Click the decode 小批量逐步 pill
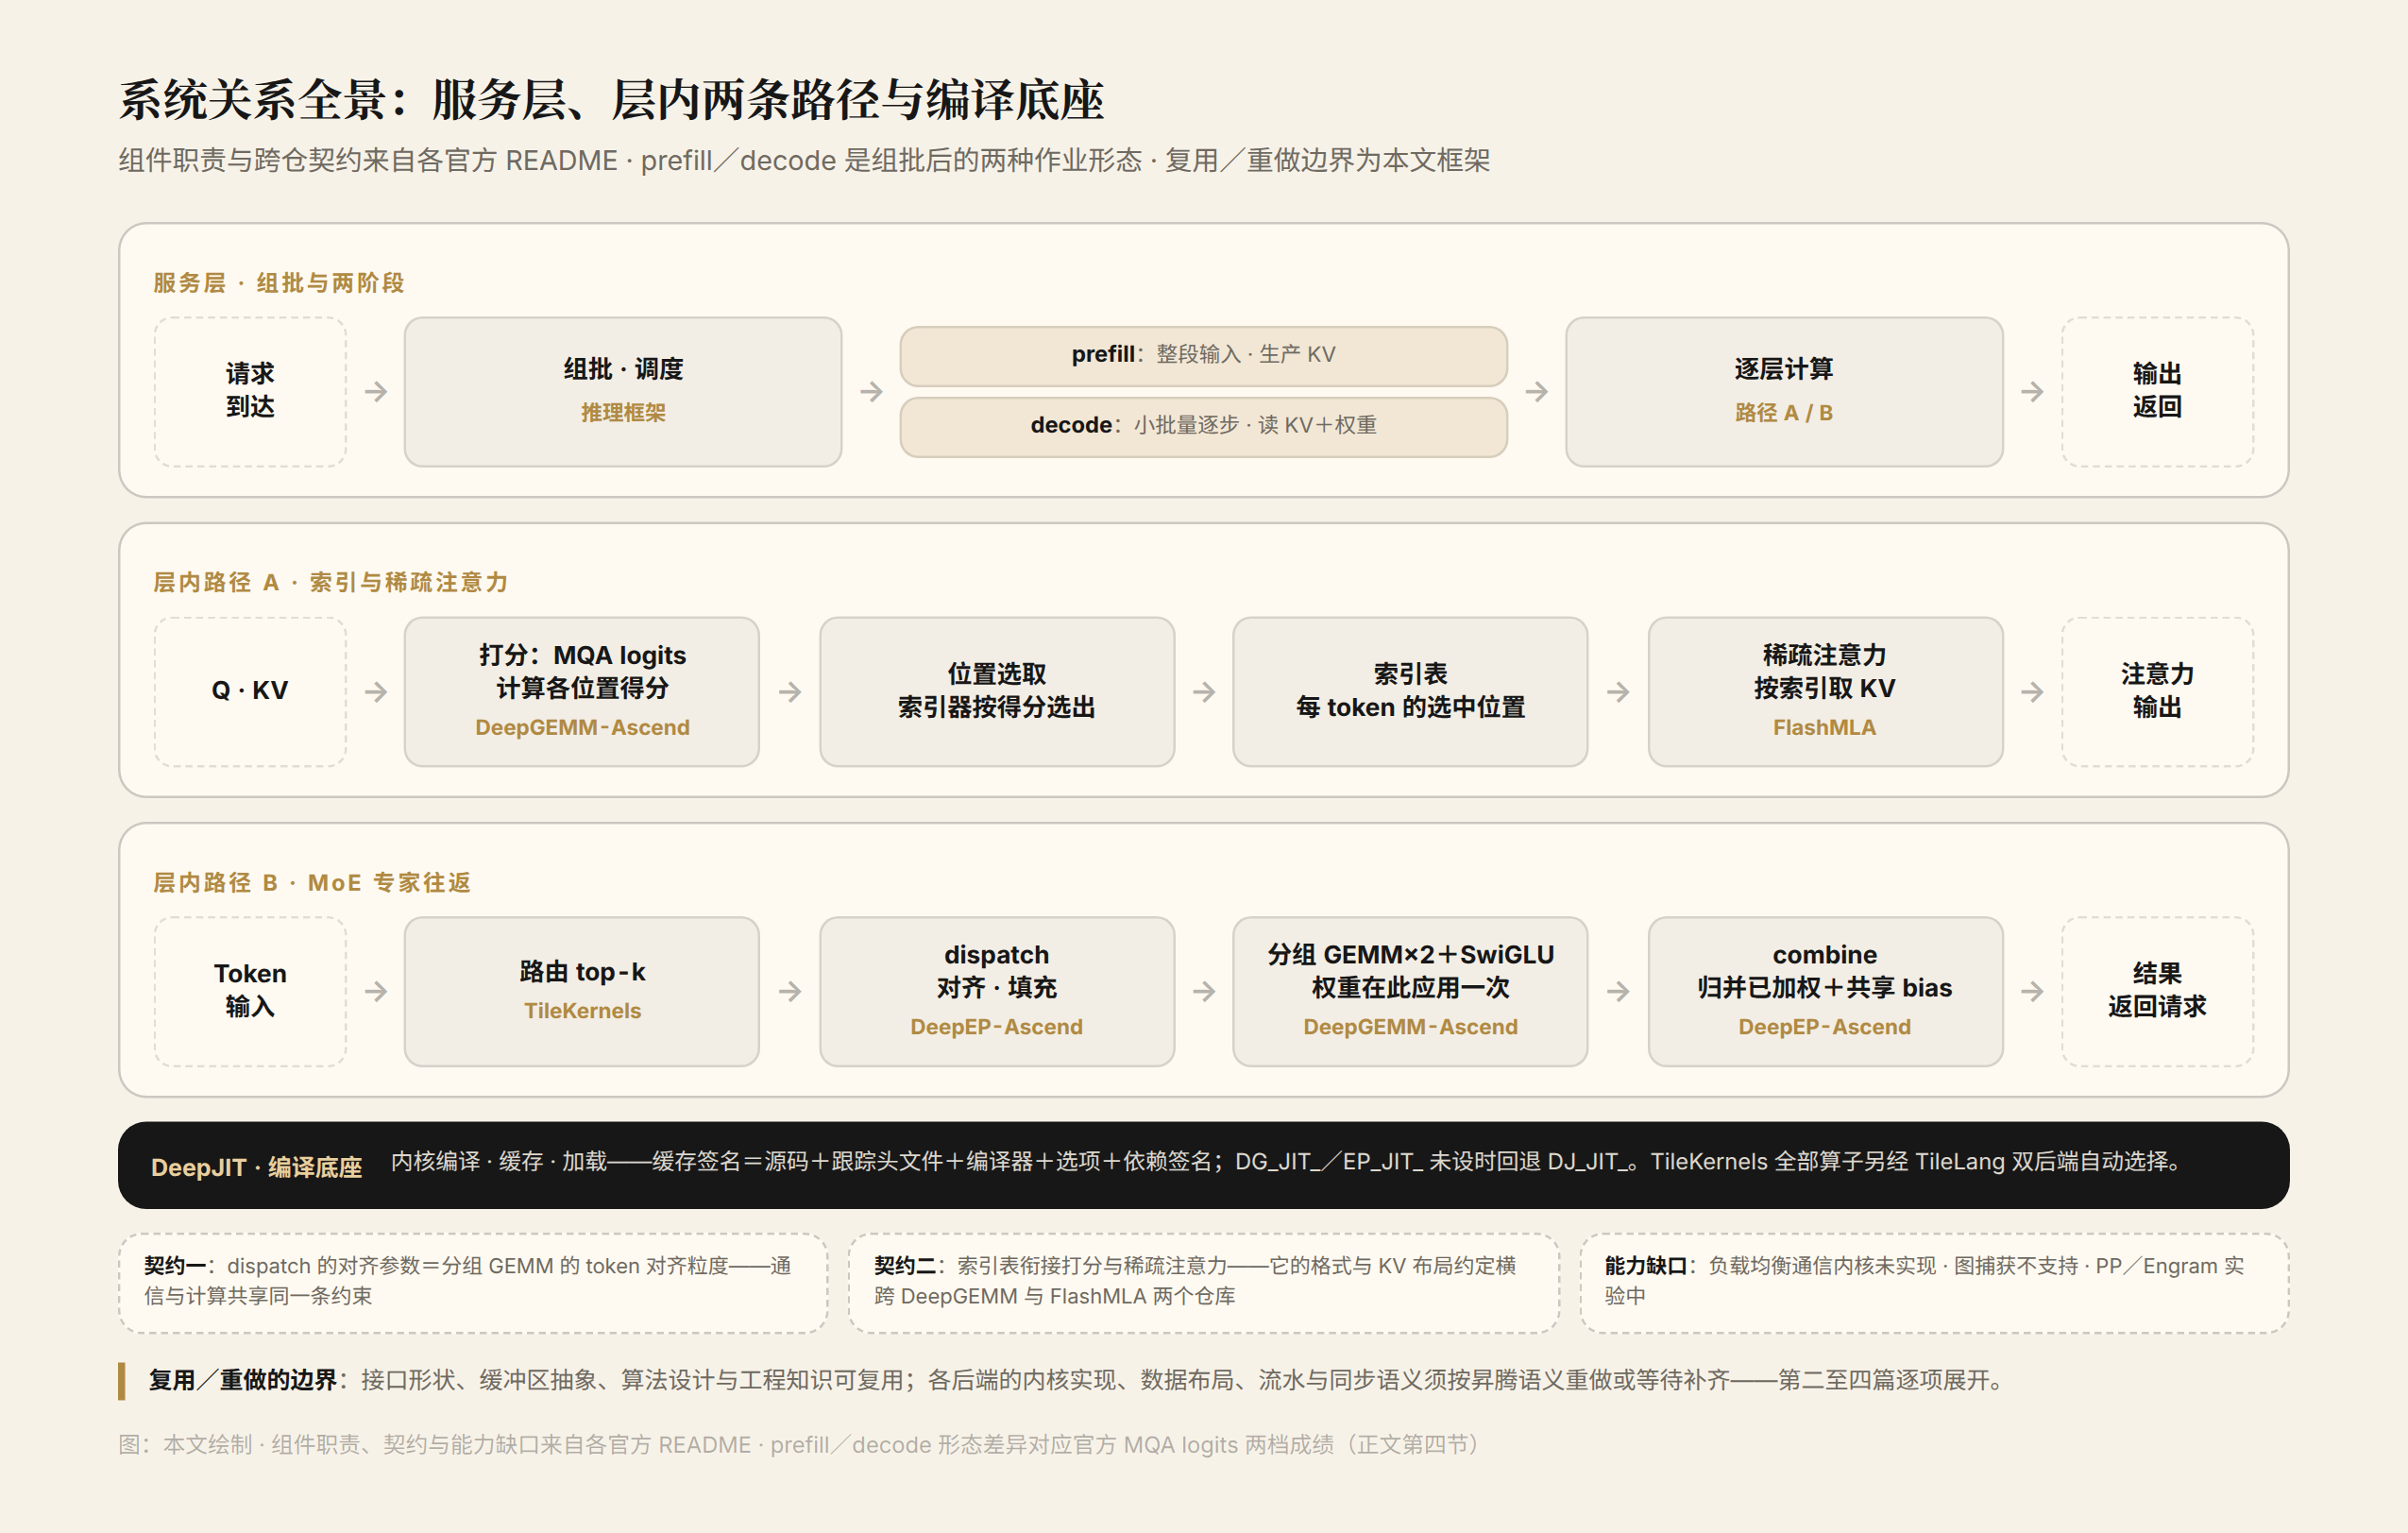This screenshot has width=2408, height=1533. click(1203, 426)
